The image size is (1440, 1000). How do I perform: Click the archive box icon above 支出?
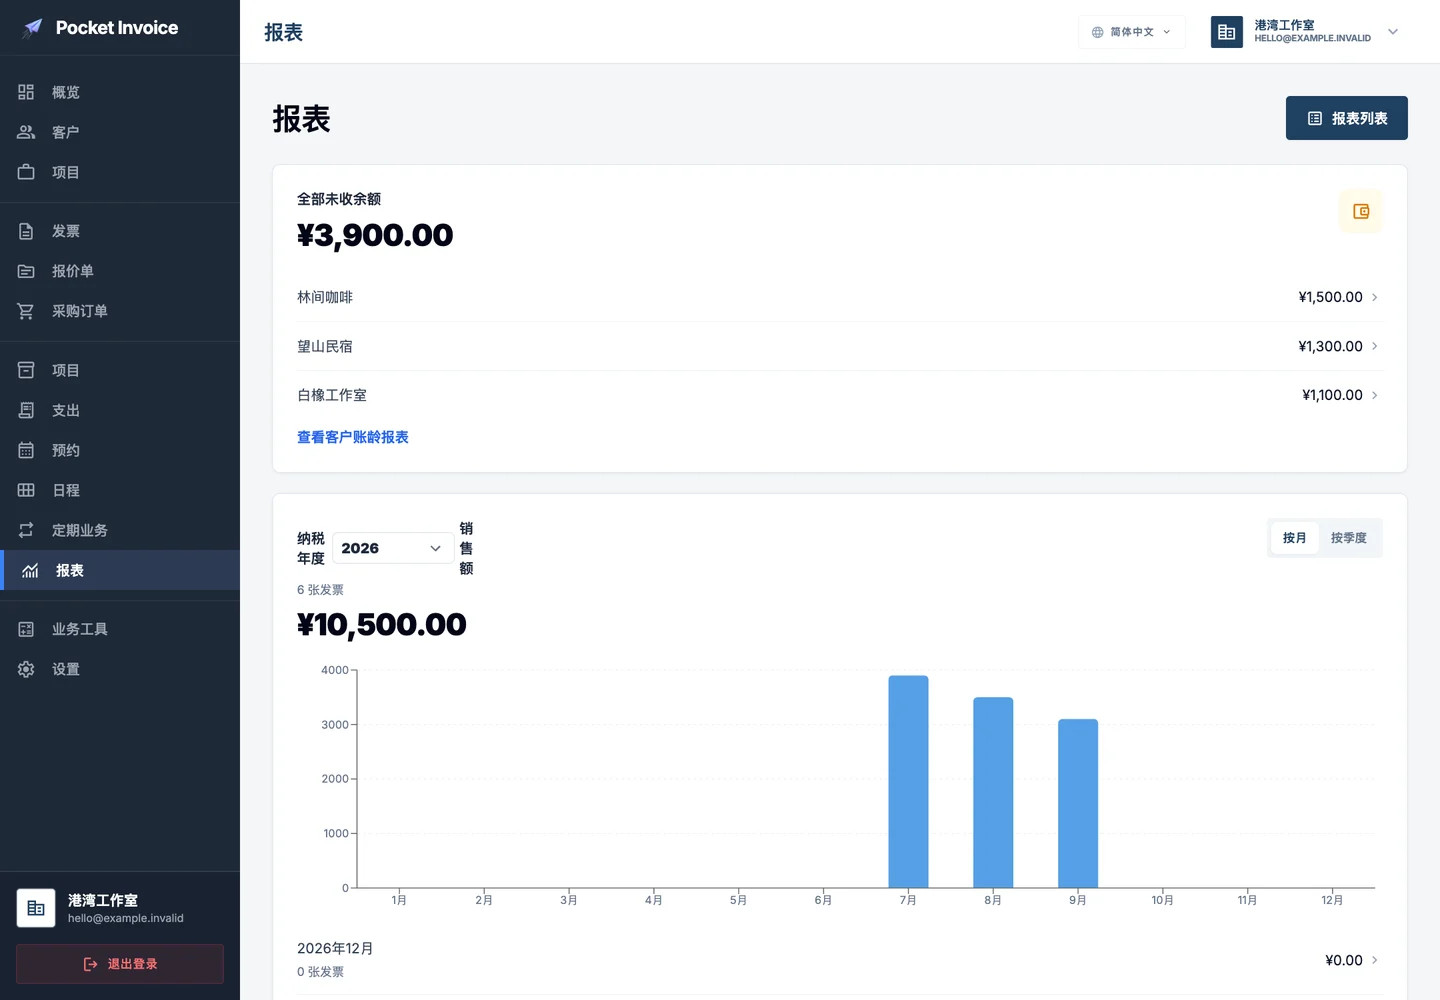point(26,370)
